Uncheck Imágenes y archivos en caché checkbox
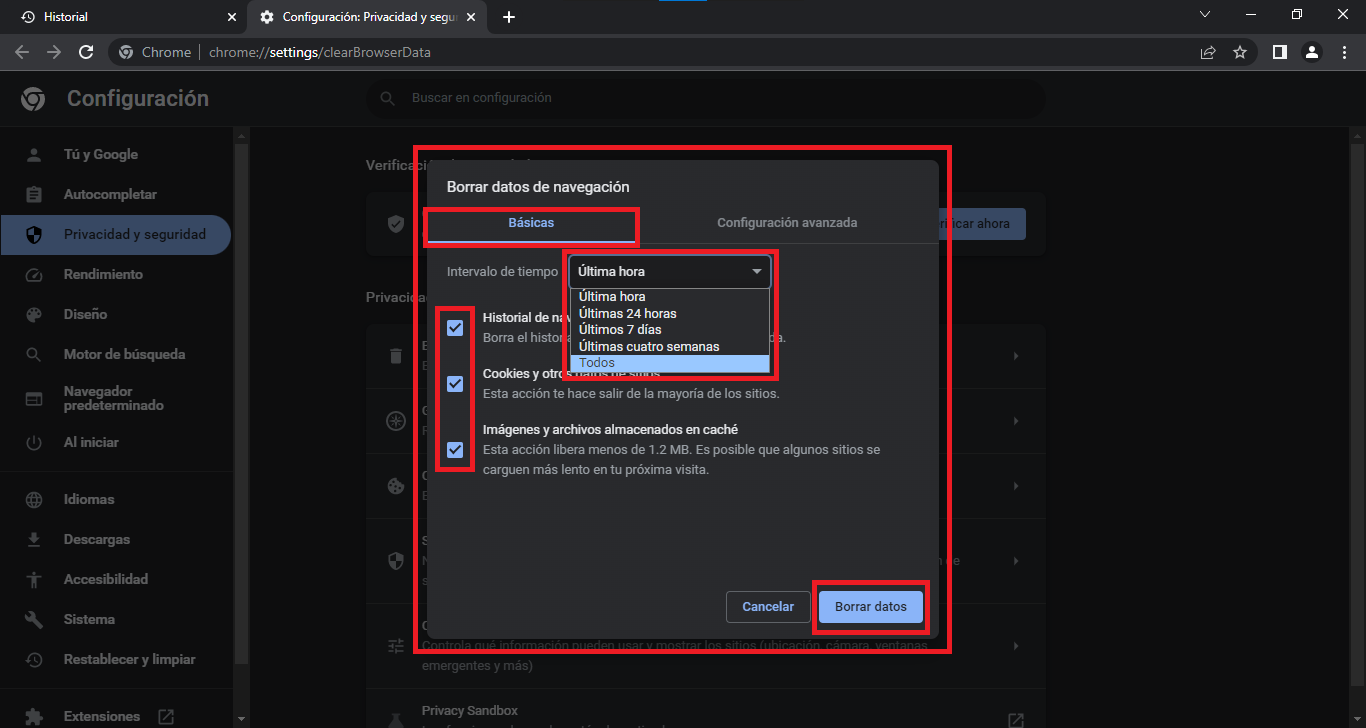The image size is (1366, 728). 455,450
